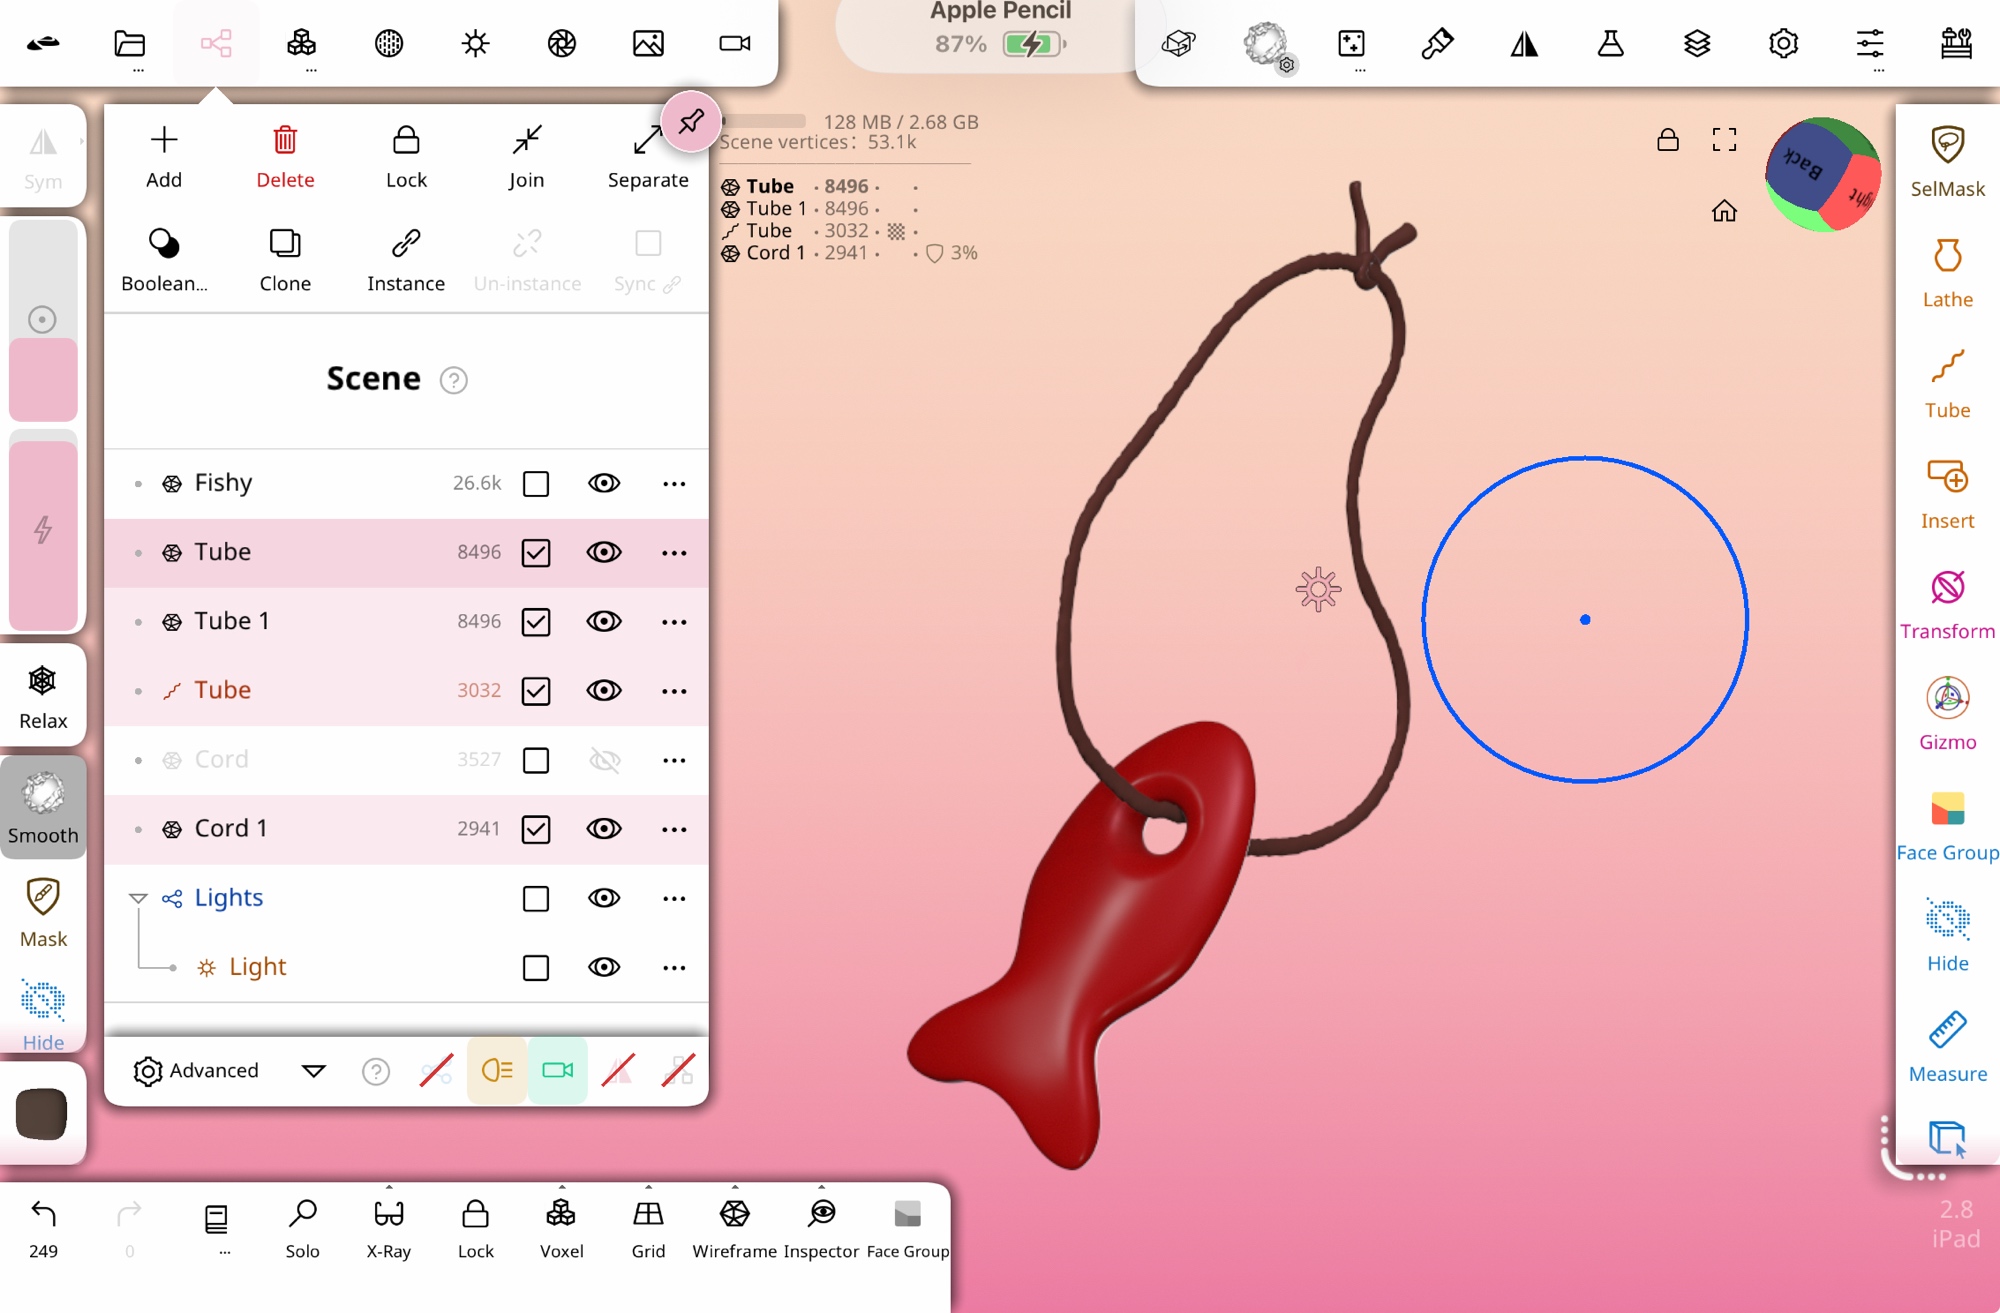Viewport: 2000px width, 1313px height.
Task: Activate the Relax brush
Action: (x=43, y=696)
